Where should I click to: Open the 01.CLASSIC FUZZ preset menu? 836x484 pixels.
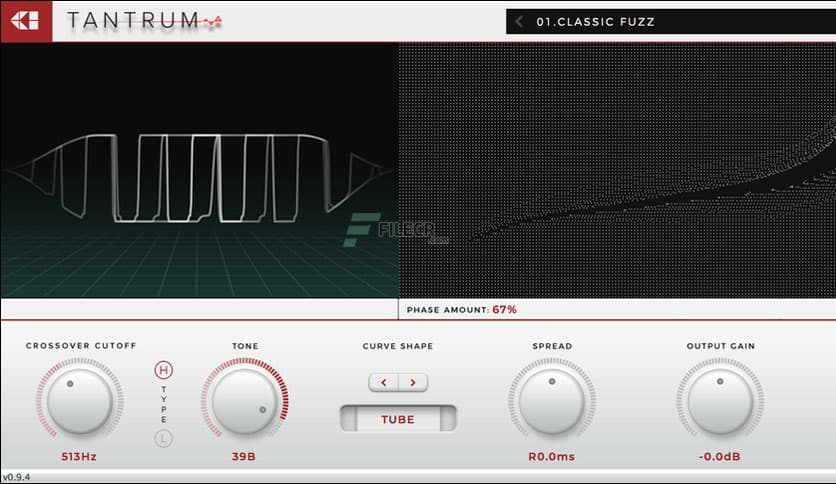tap(671, 22)
